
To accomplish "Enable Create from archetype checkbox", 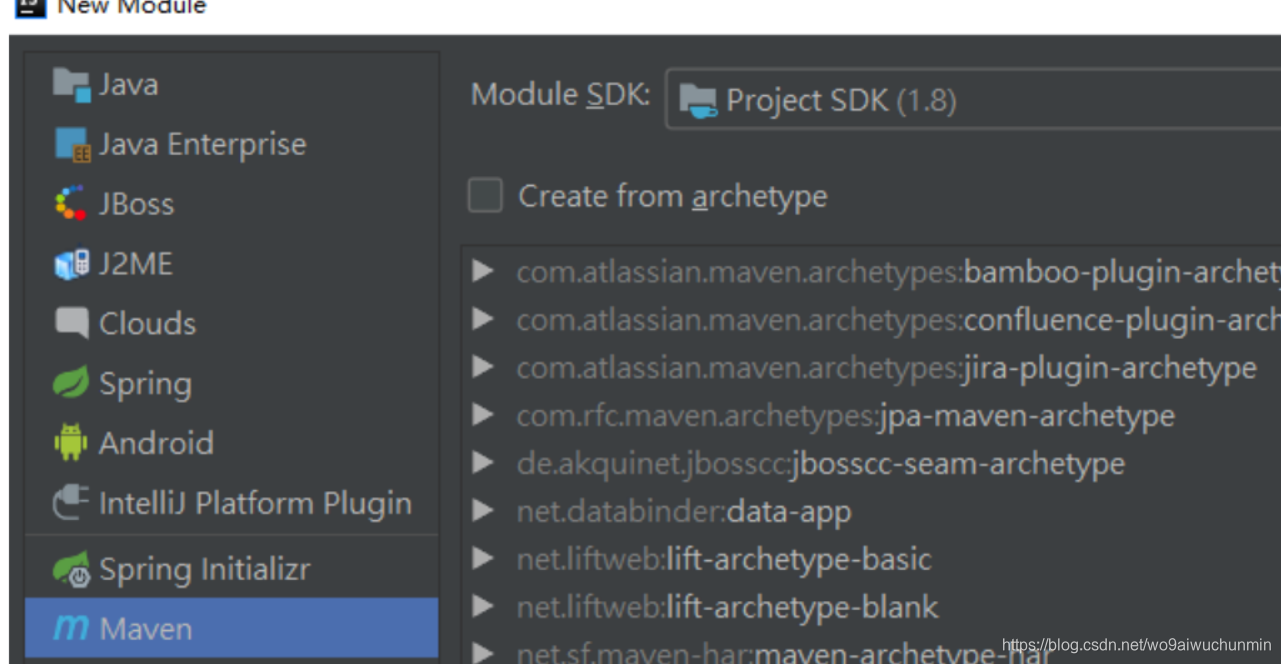I will [x=485, y=195].
